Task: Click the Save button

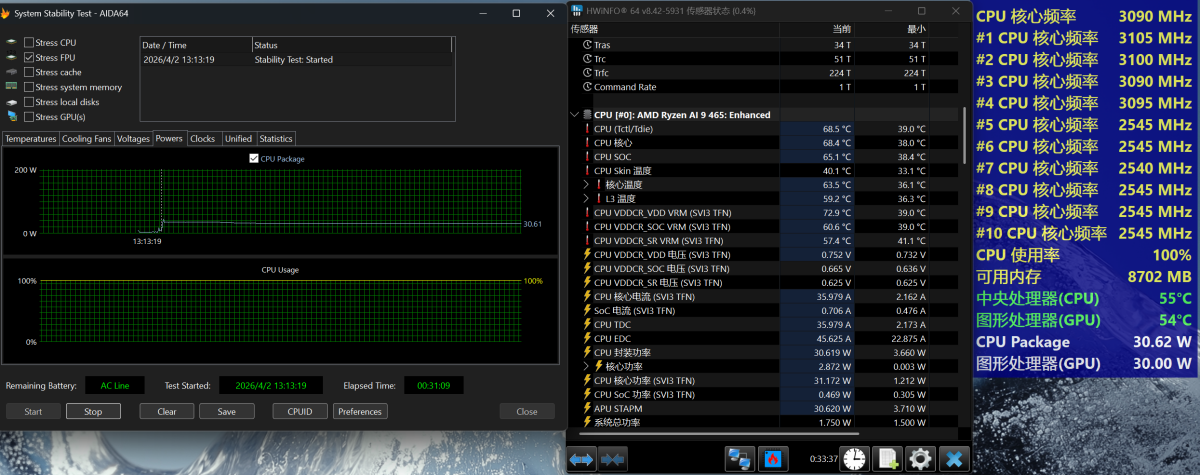Action: (x=227, y=411)
